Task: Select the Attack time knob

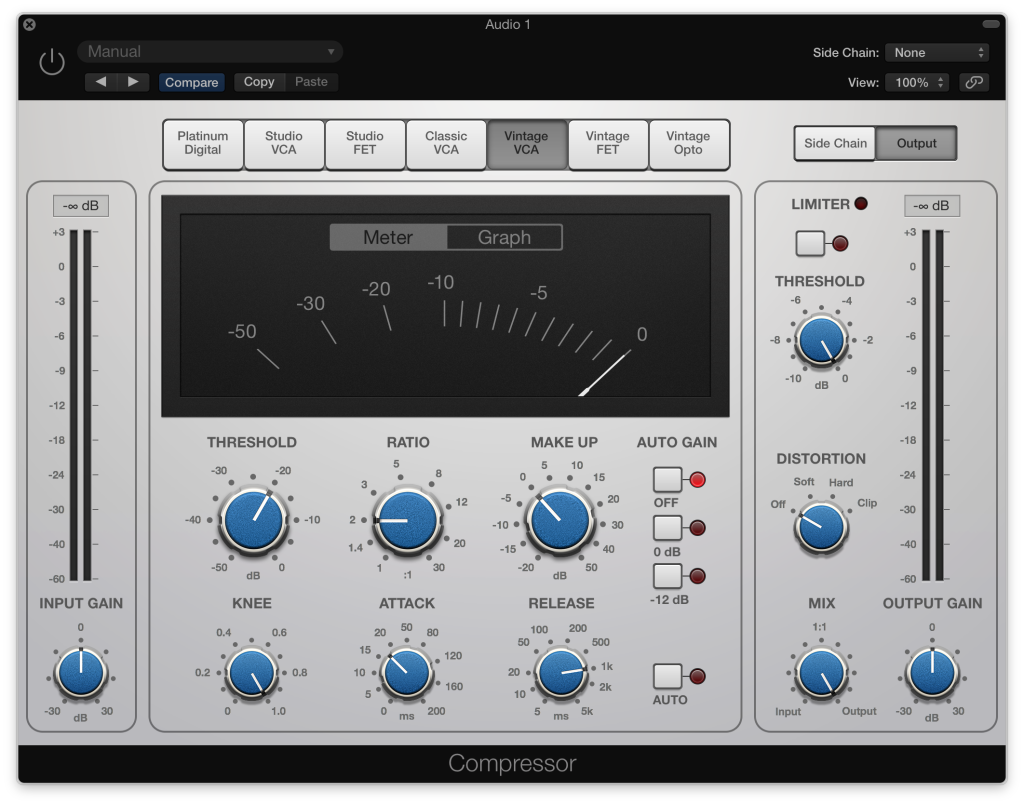Action: click(406, 674)
